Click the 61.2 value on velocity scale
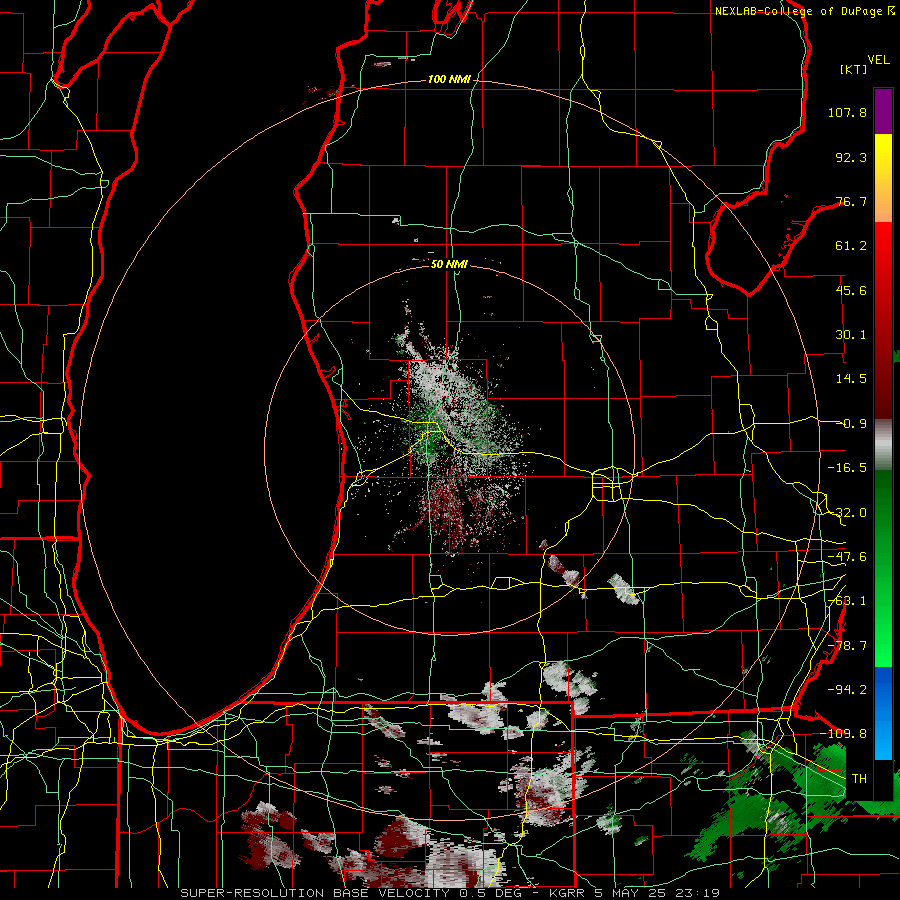900x900 pixels. point(851,246)
